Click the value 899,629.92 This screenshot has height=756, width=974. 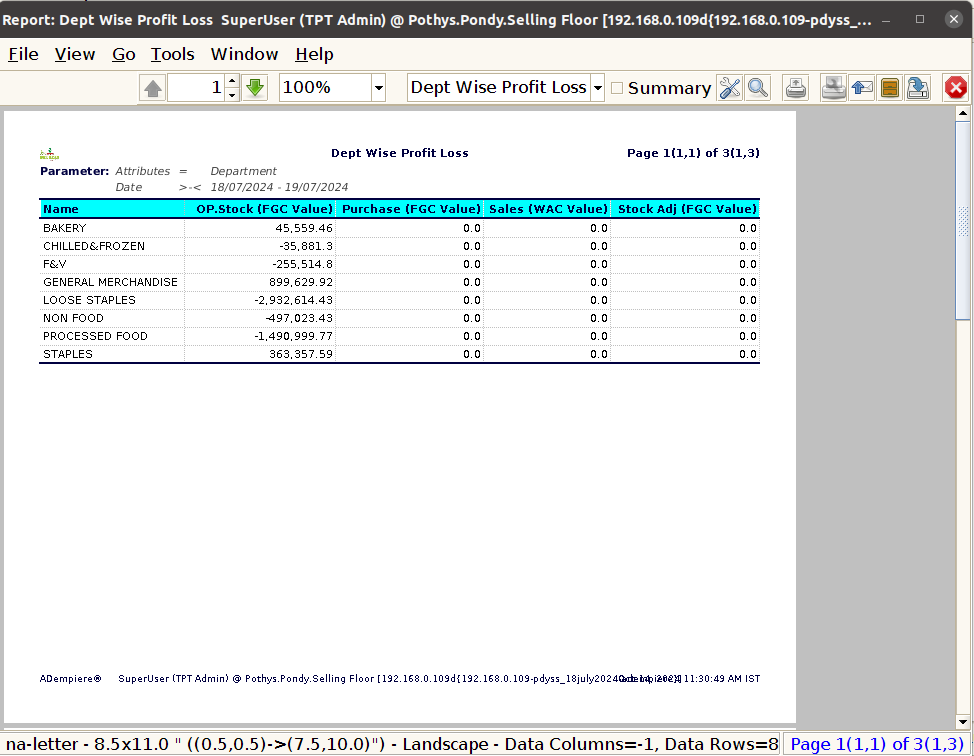(301, 282)
